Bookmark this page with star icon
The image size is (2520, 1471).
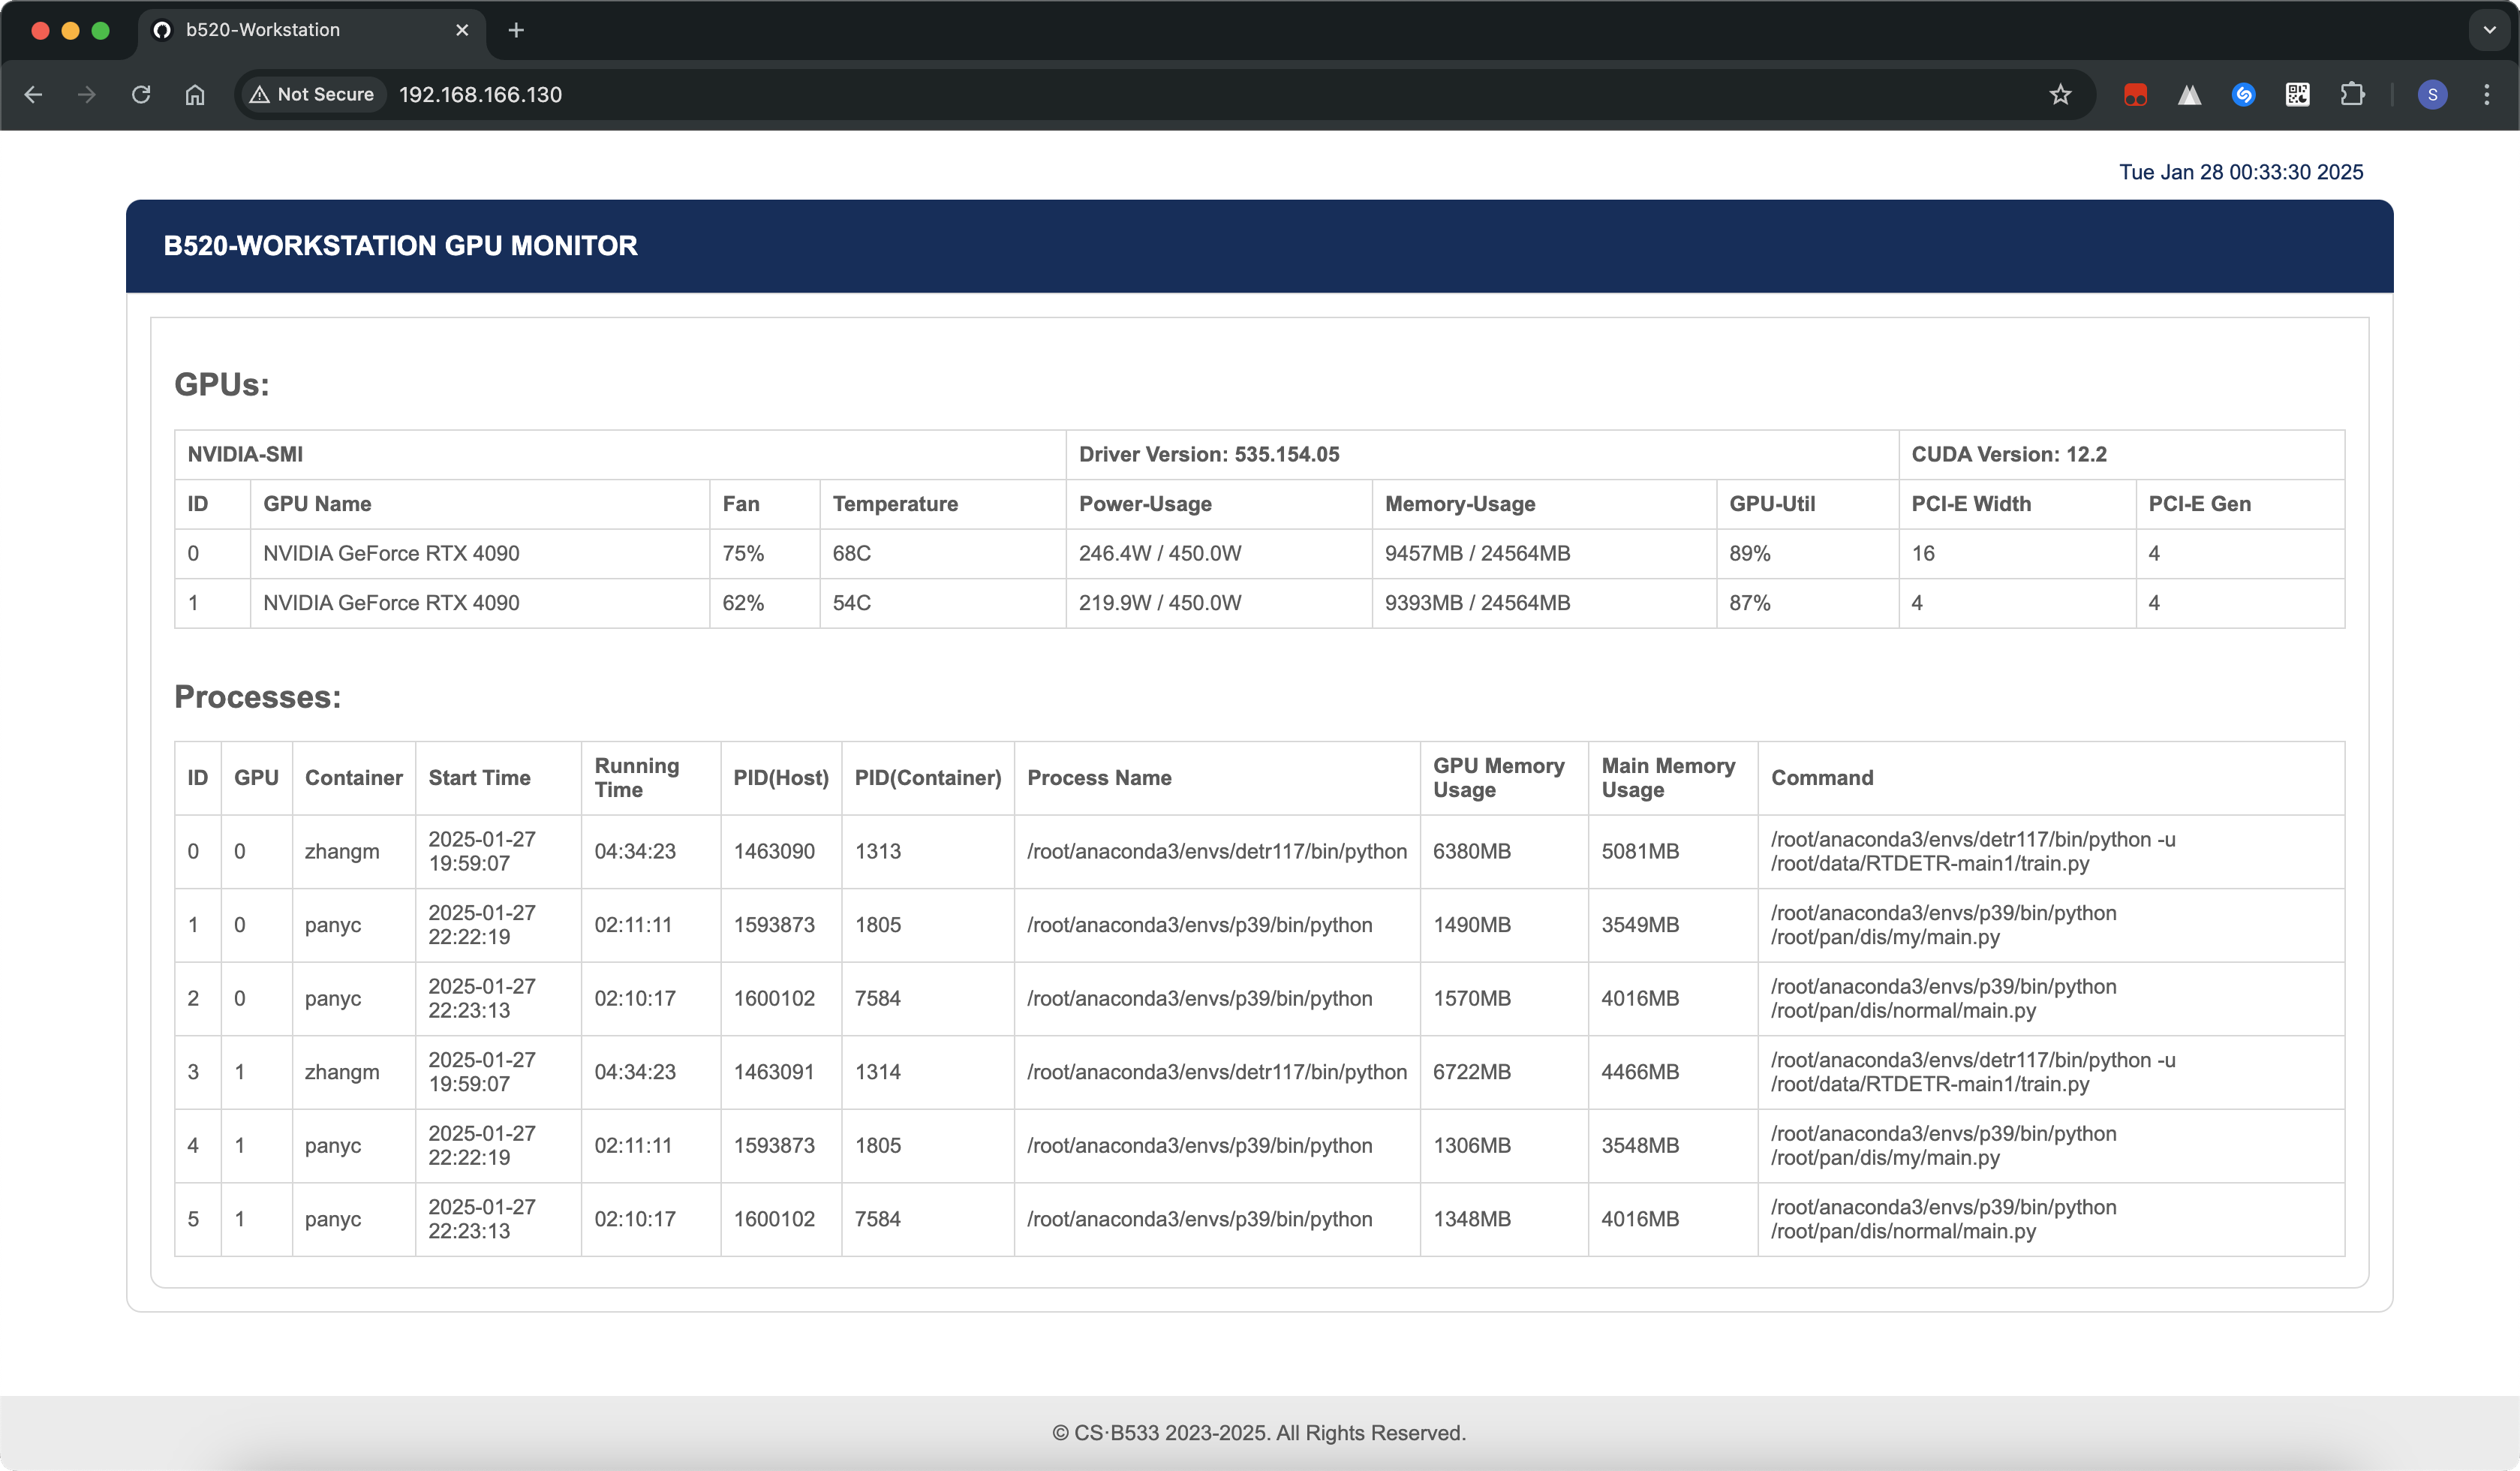pos(2060,94)
